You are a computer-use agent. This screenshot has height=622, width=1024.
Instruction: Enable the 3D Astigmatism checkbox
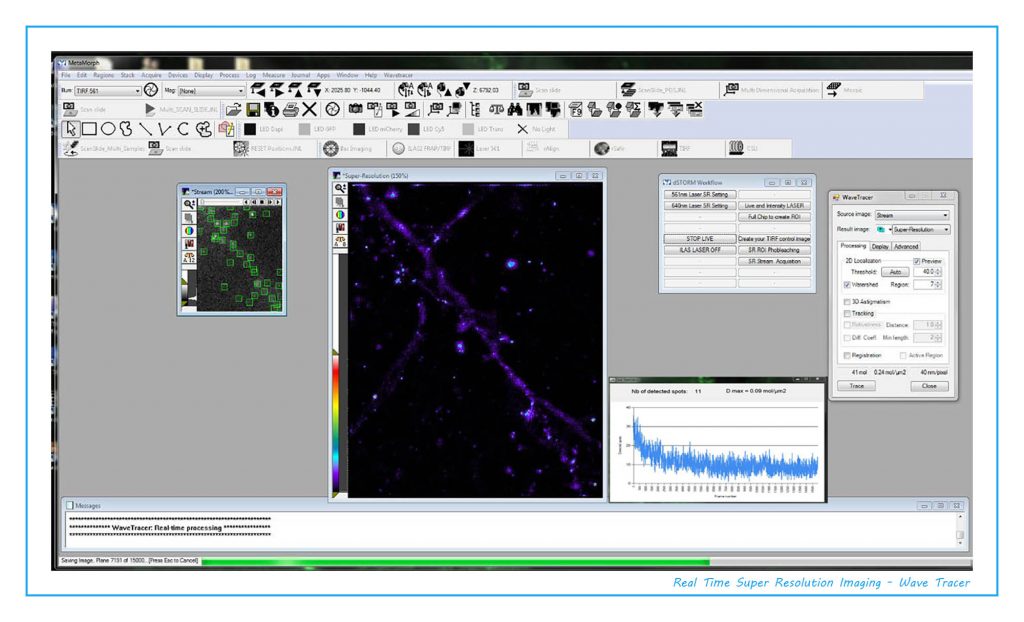(848, 301)
